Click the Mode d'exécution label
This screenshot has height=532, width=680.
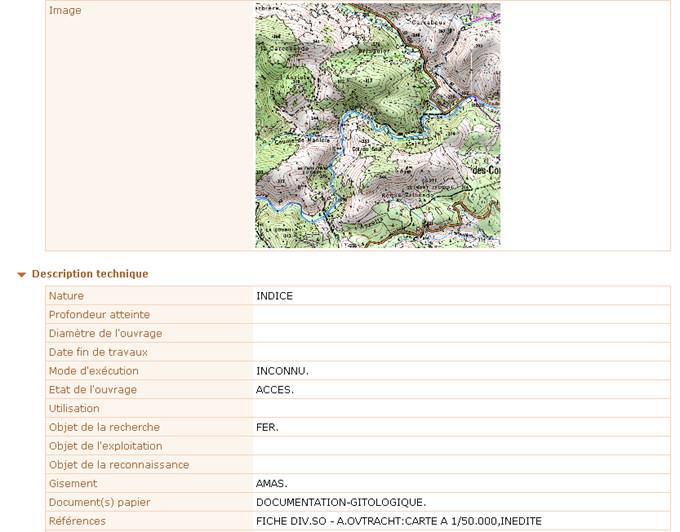pyautogui.click(x=93, y=371)
